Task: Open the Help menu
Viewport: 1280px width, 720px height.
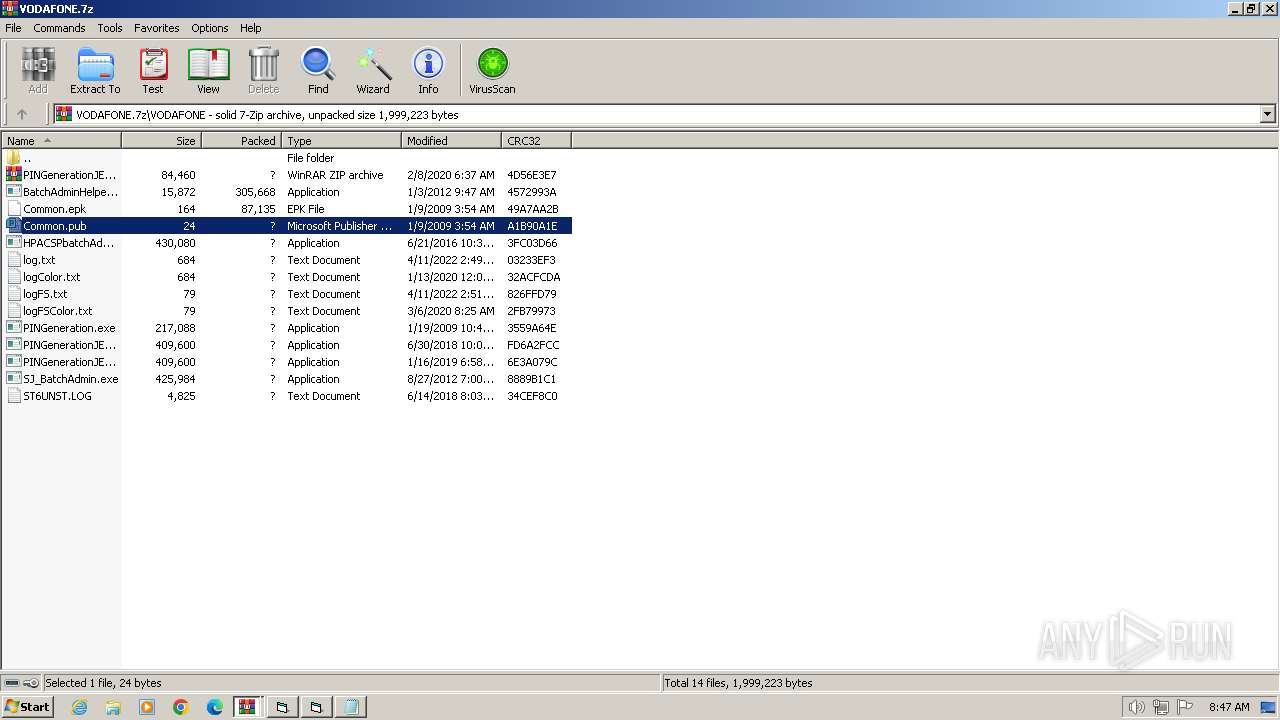Action: [251, 28]
